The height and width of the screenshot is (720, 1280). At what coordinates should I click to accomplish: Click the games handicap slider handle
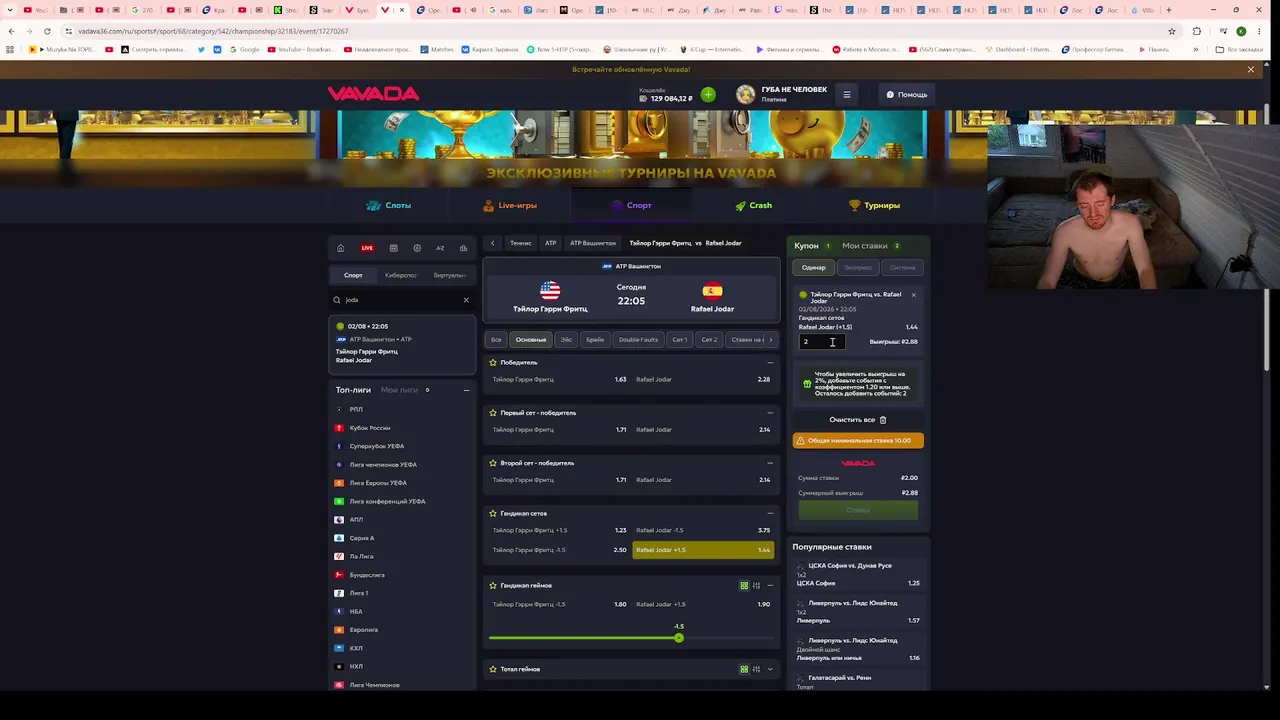(x=679, y=638)
